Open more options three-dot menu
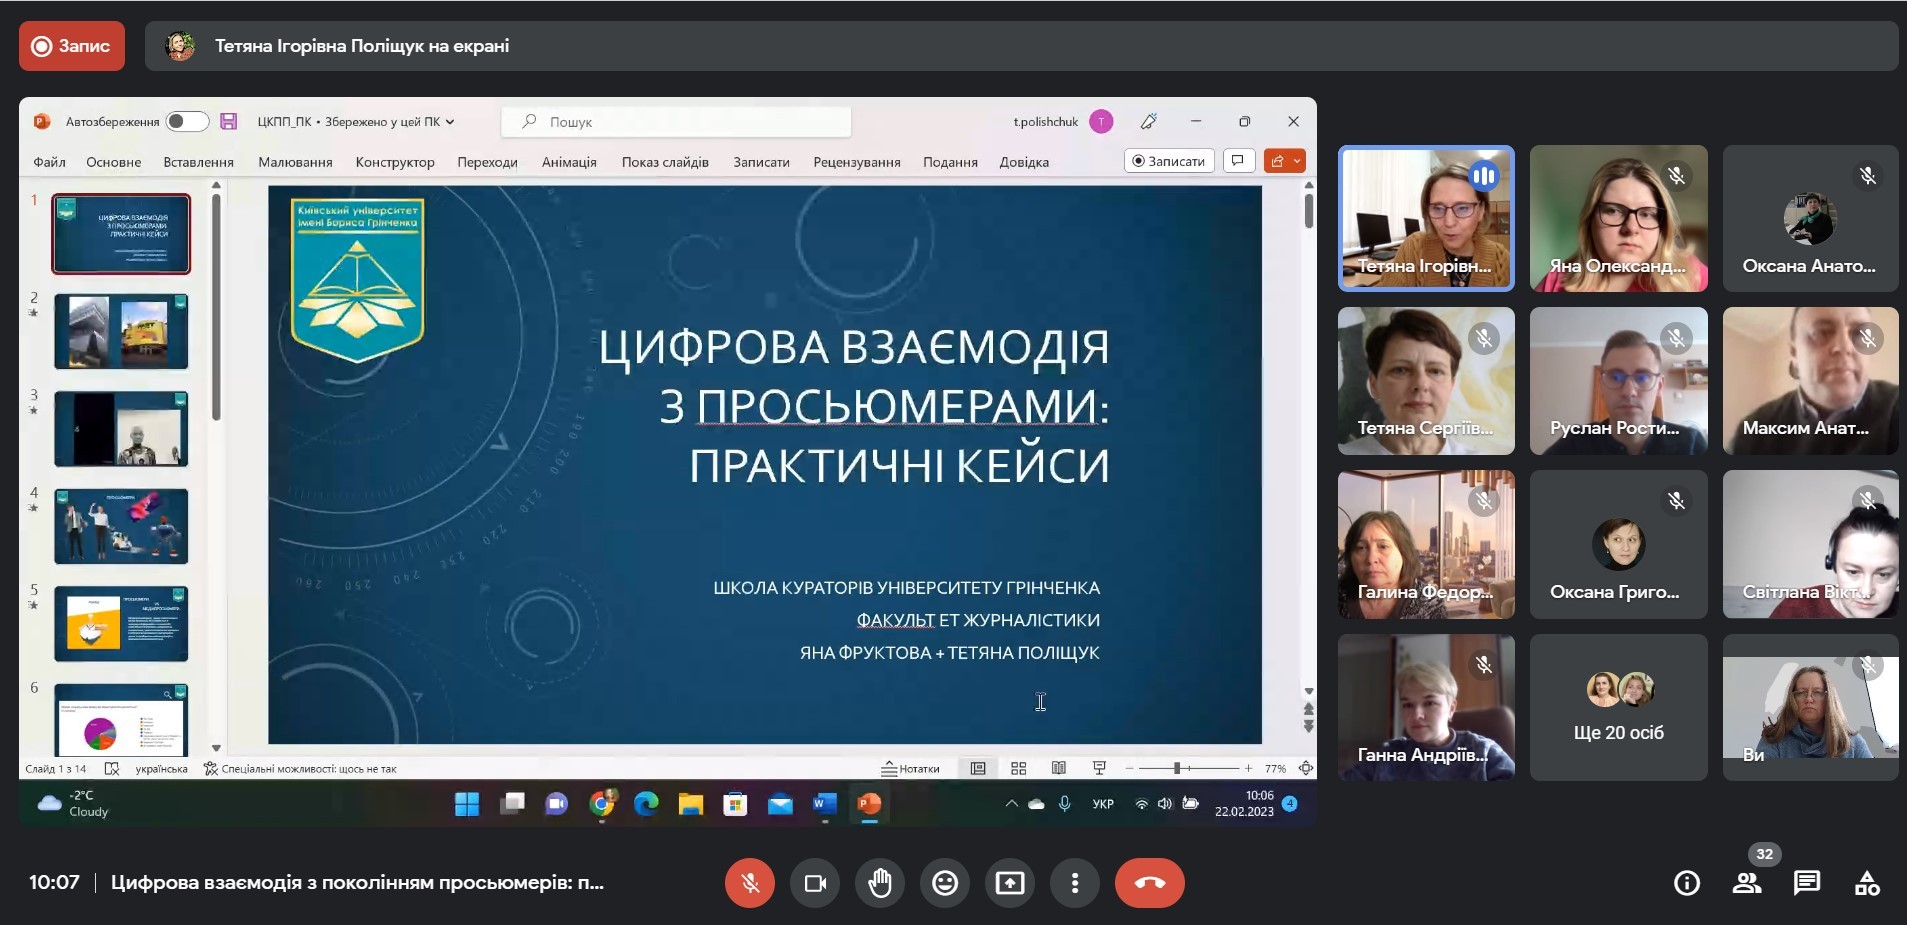The width and height of the screenshot is (1907, 925). 1075,883
